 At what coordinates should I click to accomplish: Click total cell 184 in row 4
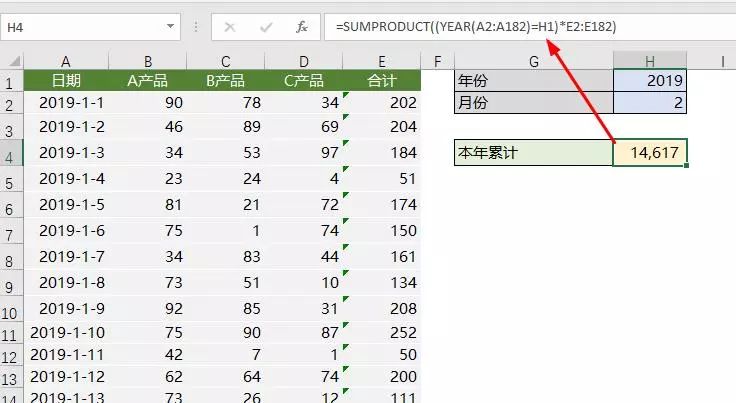coord(382,152)
